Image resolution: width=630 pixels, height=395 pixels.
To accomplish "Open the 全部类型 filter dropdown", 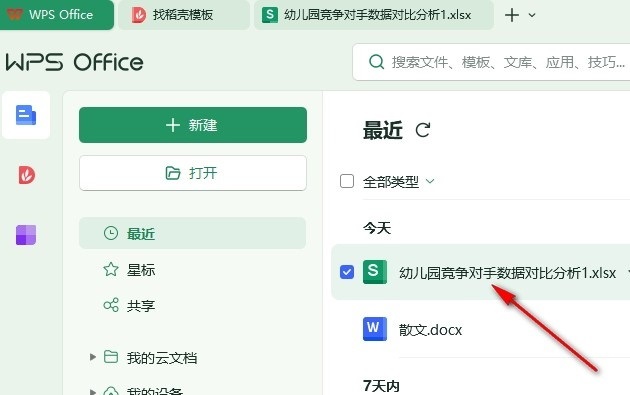I will tap(399, 182).
